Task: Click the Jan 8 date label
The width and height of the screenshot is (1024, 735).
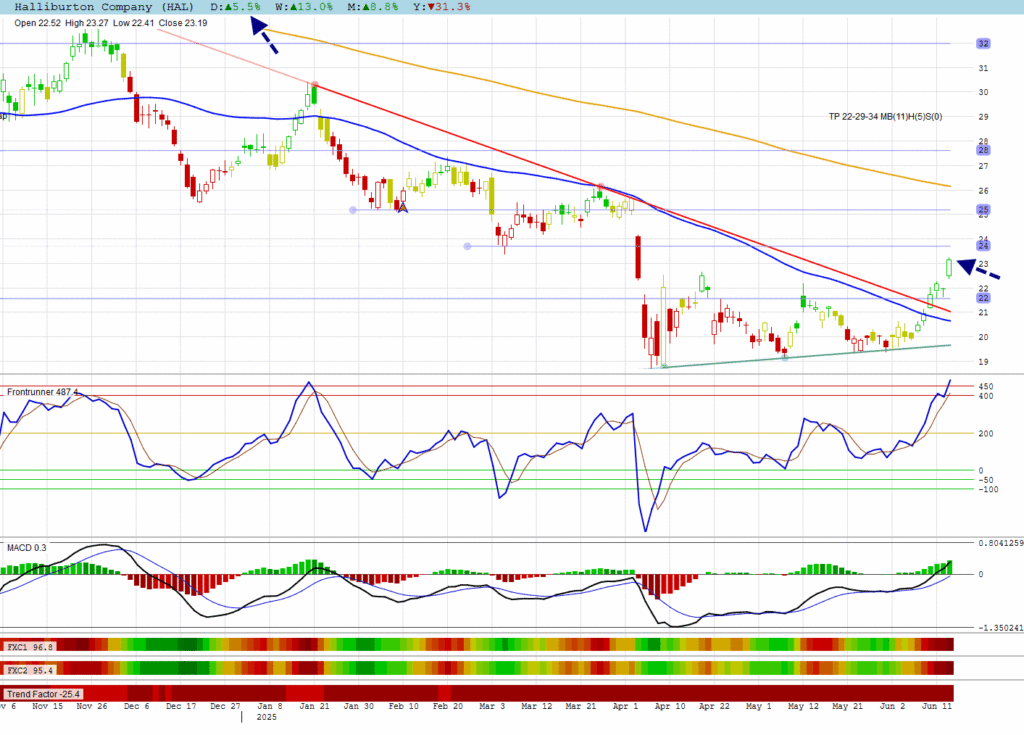Action: [x=270, y=706]
